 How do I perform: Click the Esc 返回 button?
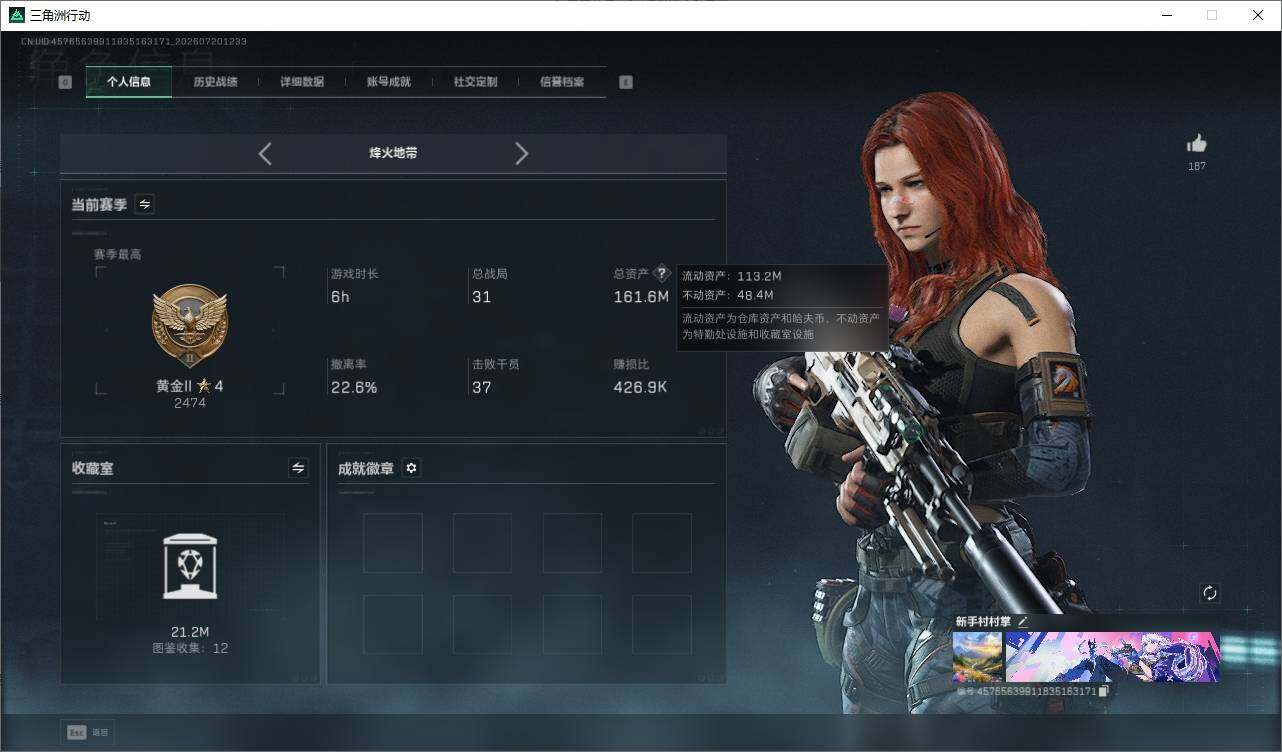[x=87, y=733]
